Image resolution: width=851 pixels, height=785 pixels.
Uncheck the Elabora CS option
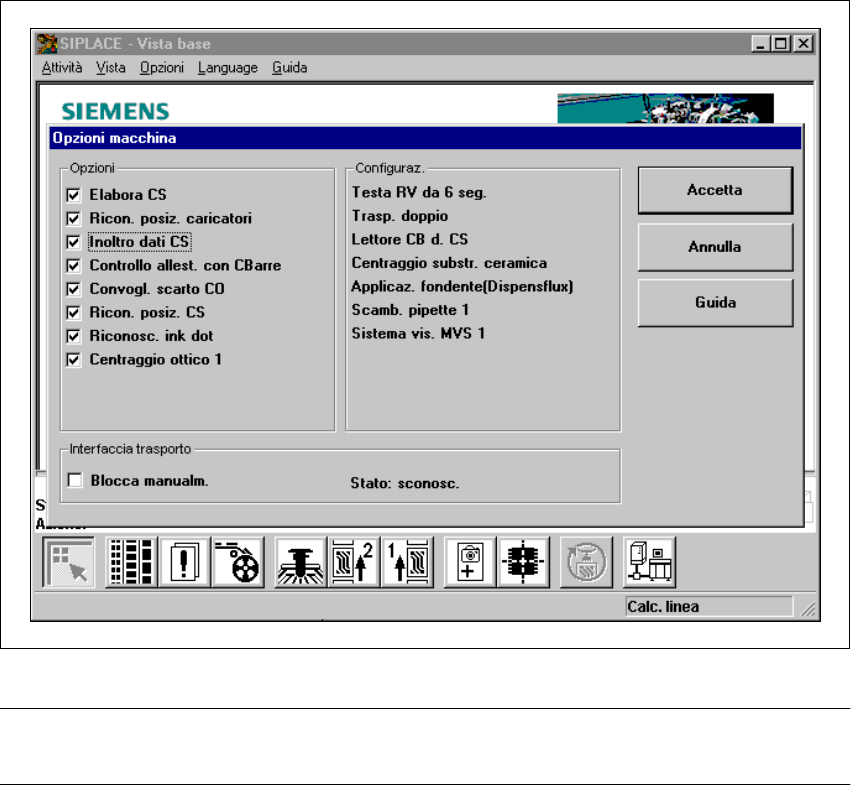pyautogui.click(x=73, y=195)
